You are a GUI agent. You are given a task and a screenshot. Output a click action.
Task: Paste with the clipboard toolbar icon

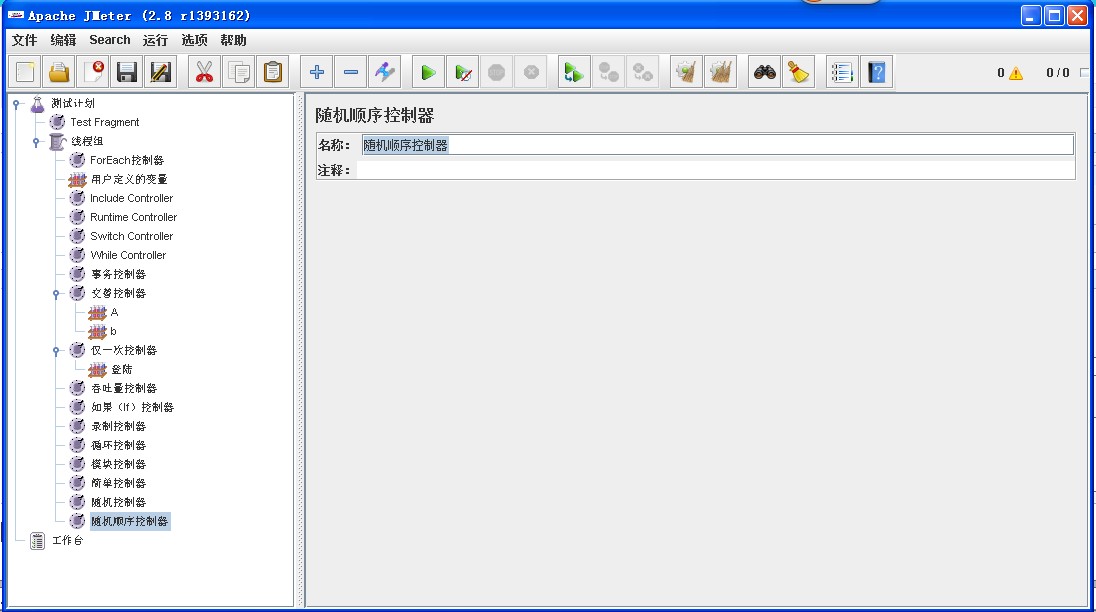(273, 72)
